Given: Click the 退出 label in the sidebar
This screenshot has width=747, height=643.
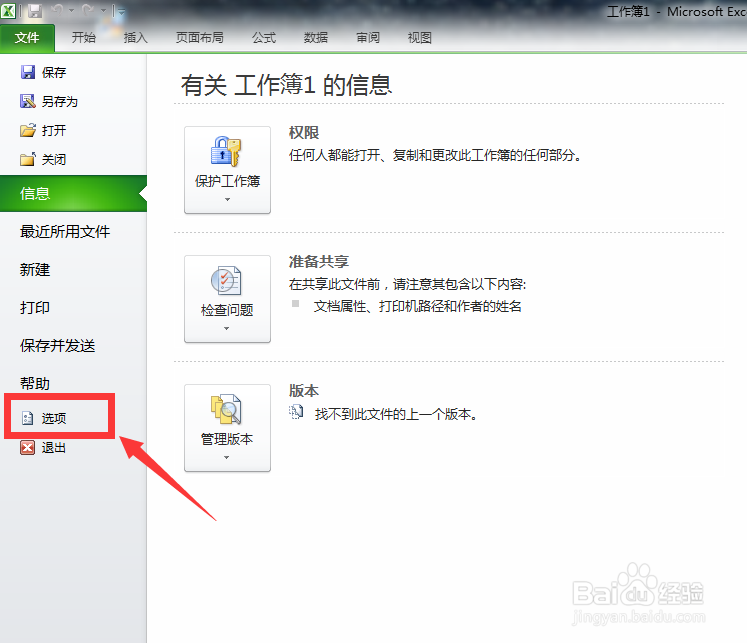Looking at the screenshot, I should (x=54, y=448).
